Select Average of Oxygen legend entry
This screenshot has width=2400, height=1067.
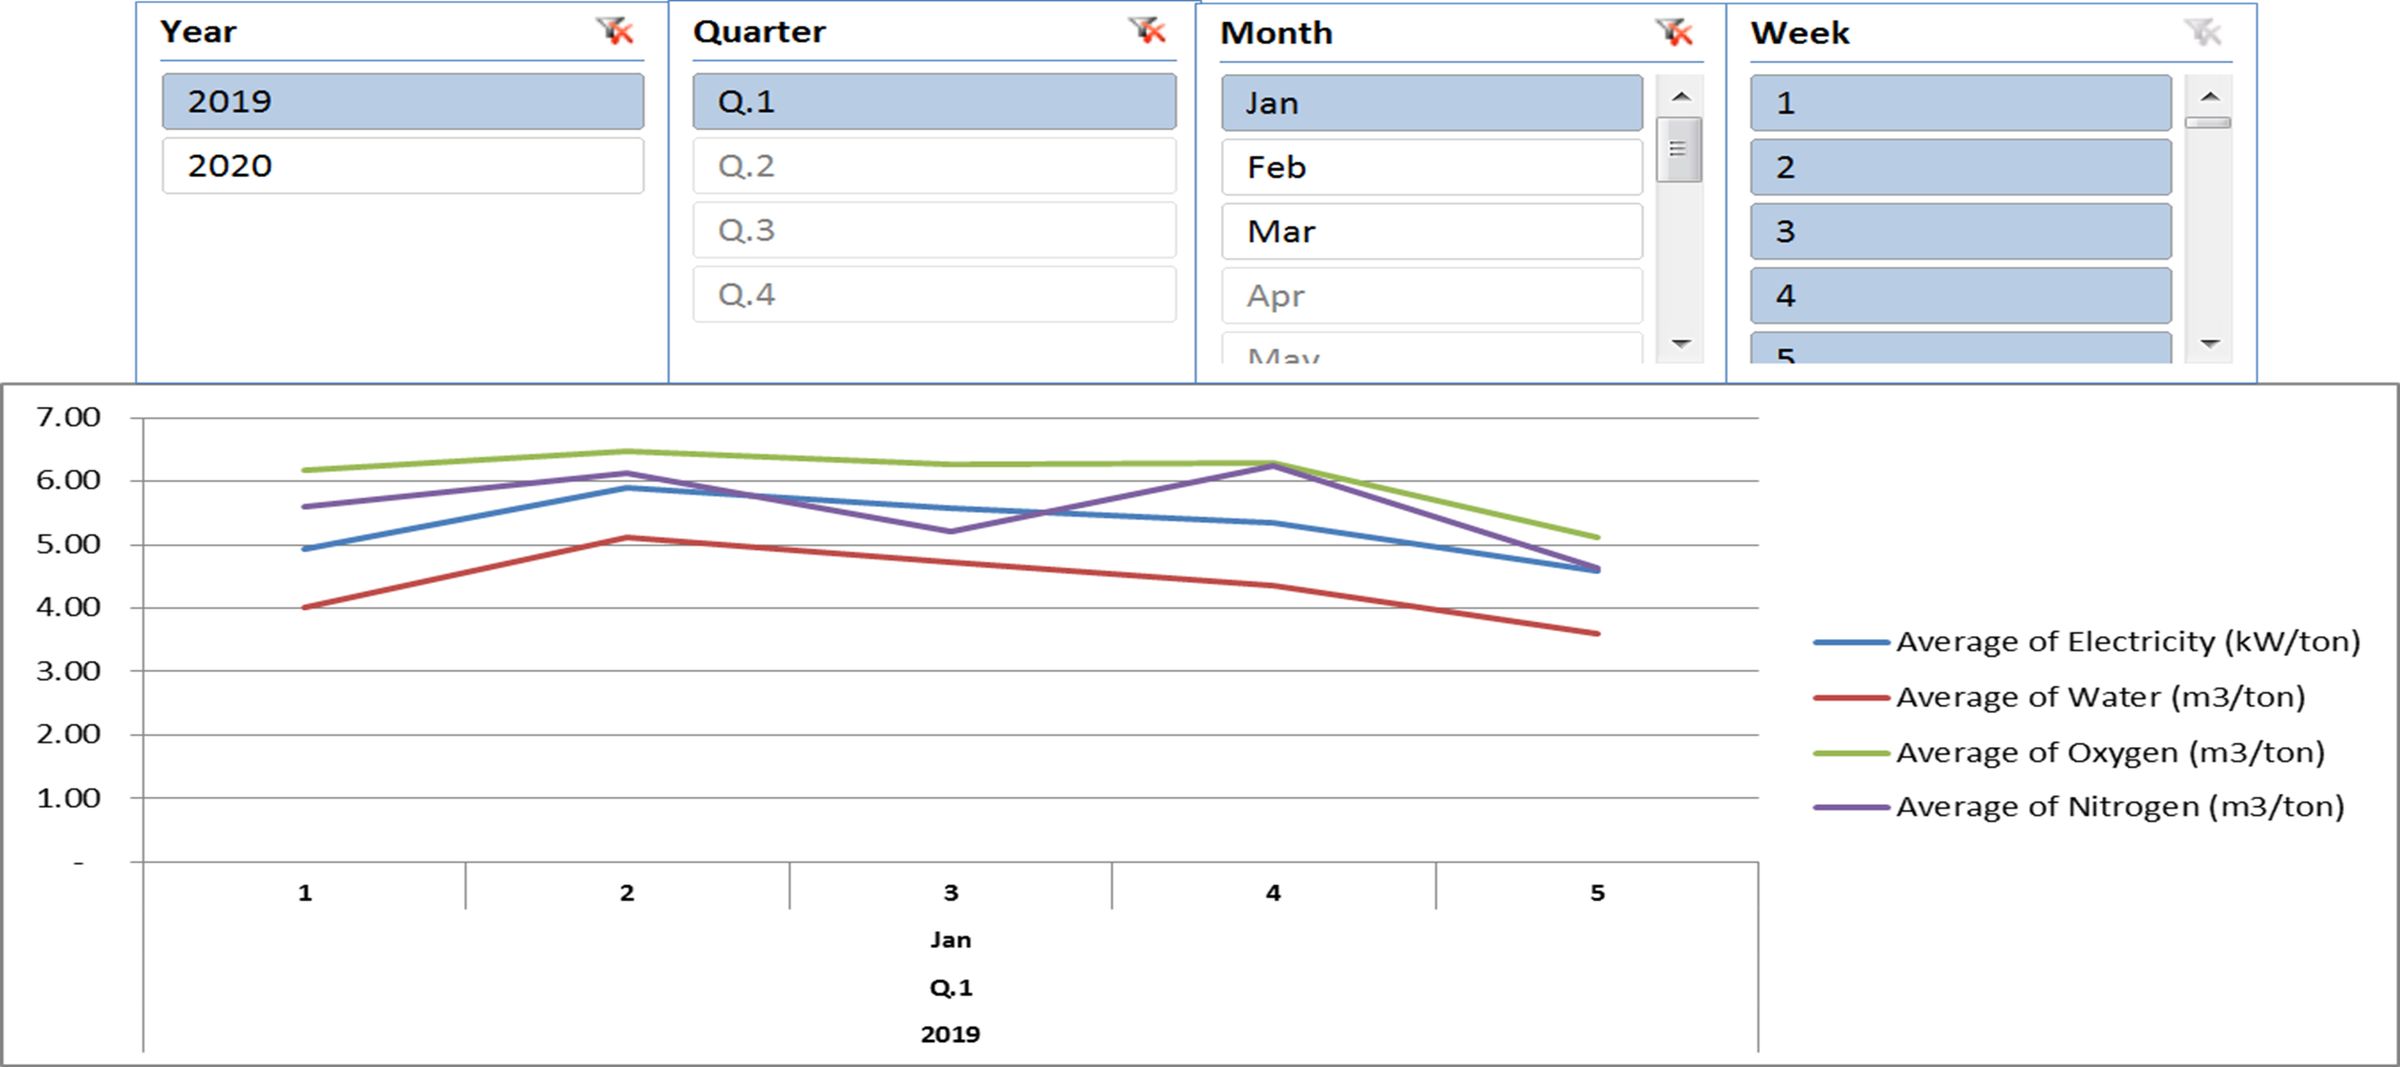[2109, 753]
